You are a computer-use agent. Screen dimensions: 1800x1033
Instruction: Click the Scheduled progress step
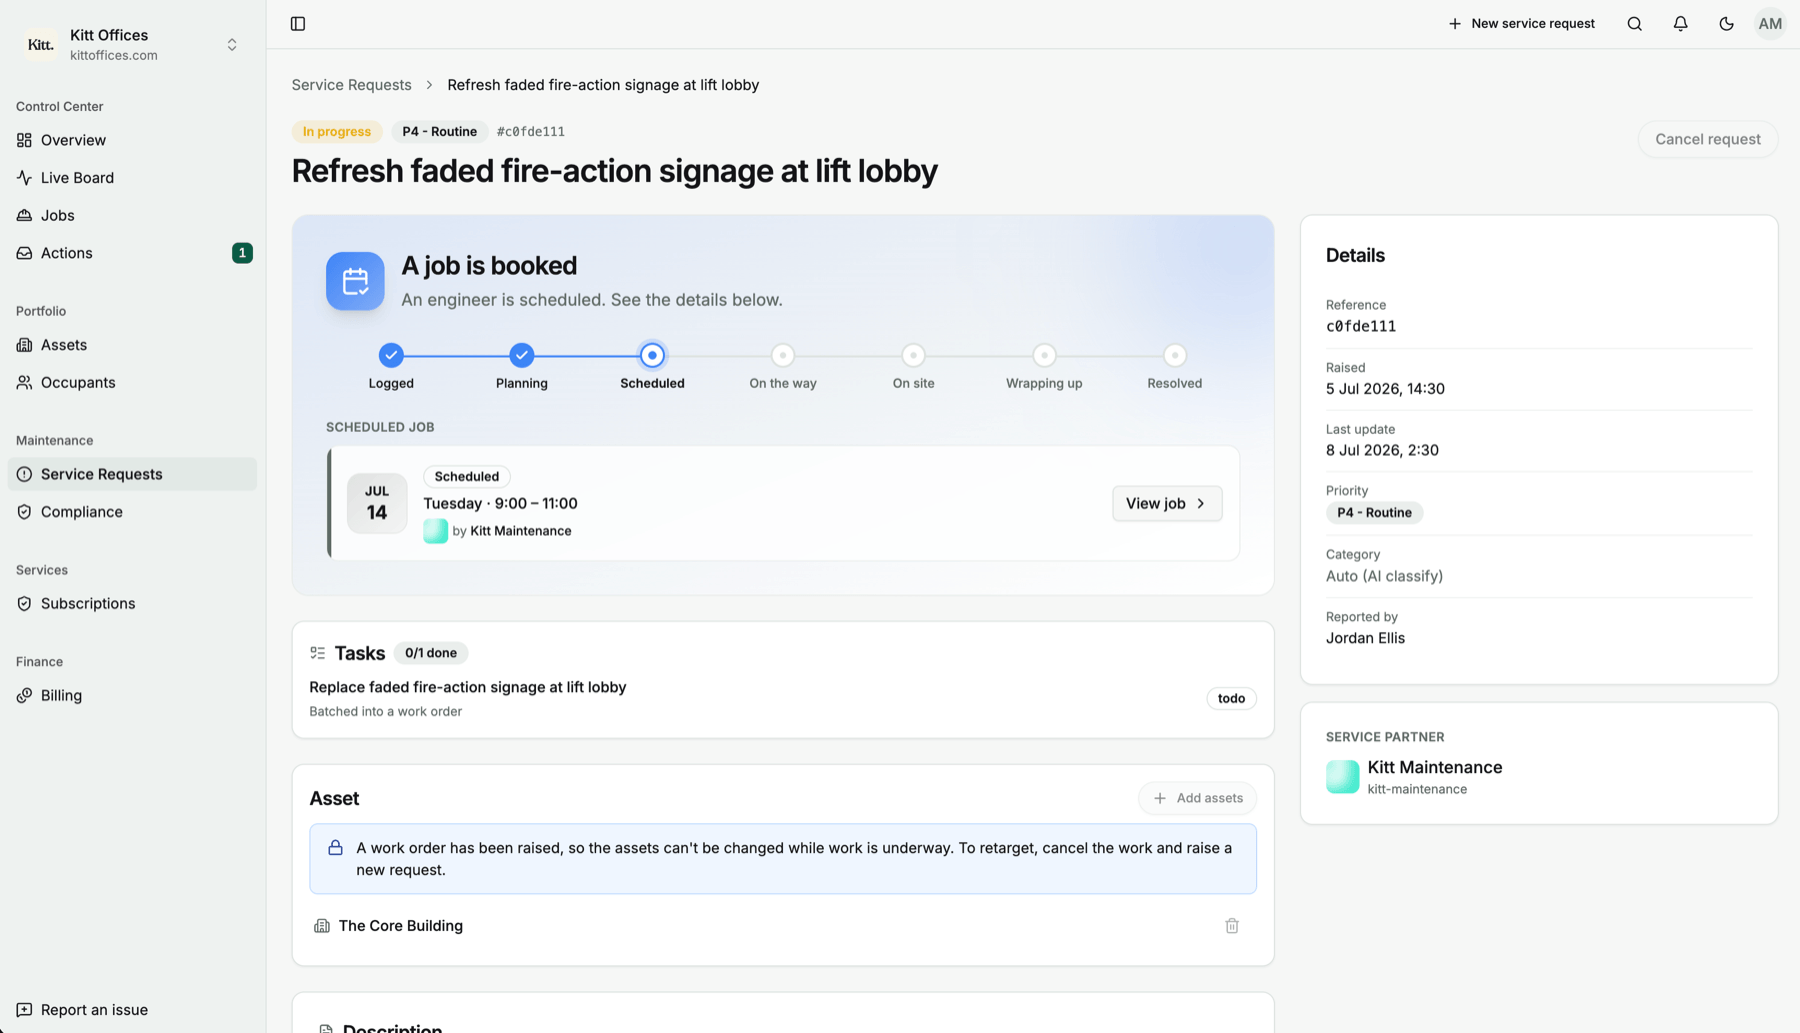652,366
